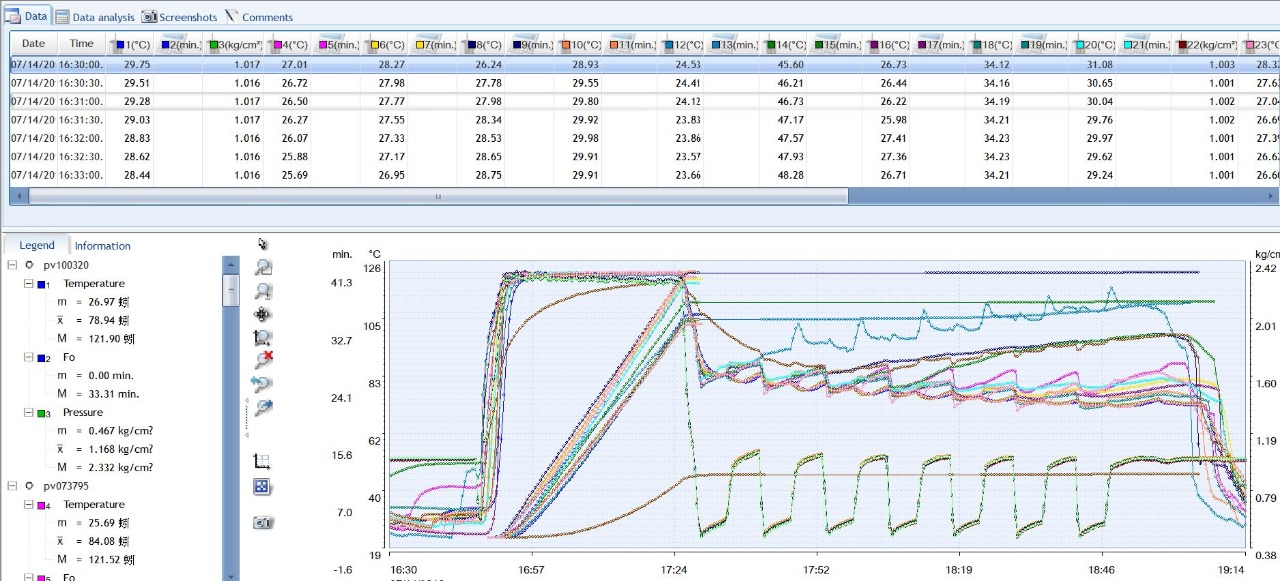This screenshot has height=581, width=1280.
Task: Click the chart axes settings icon
Action: click(262, 462)
